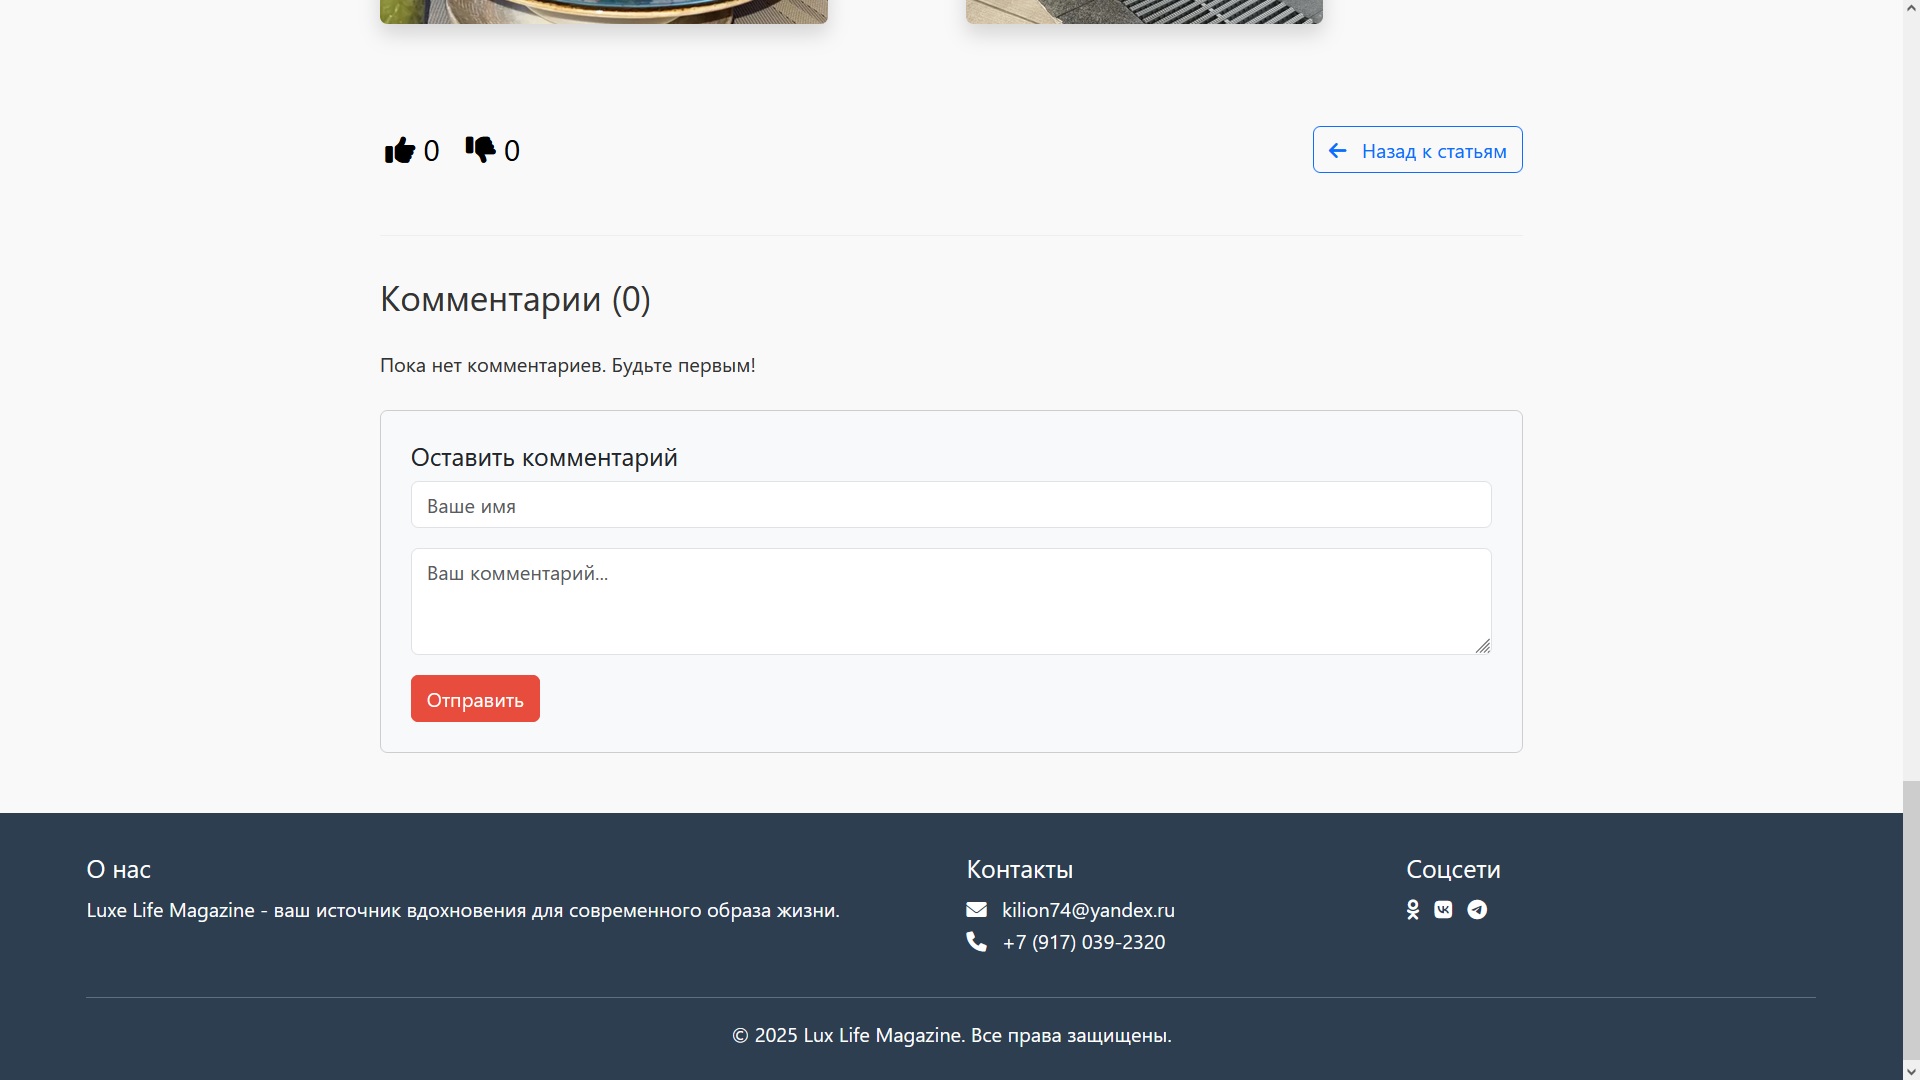Viewport: 1922px width, 1080px height.
Task: Focus the Ваше имя input field
Action: pyautogui.click(x=950, y=505)
